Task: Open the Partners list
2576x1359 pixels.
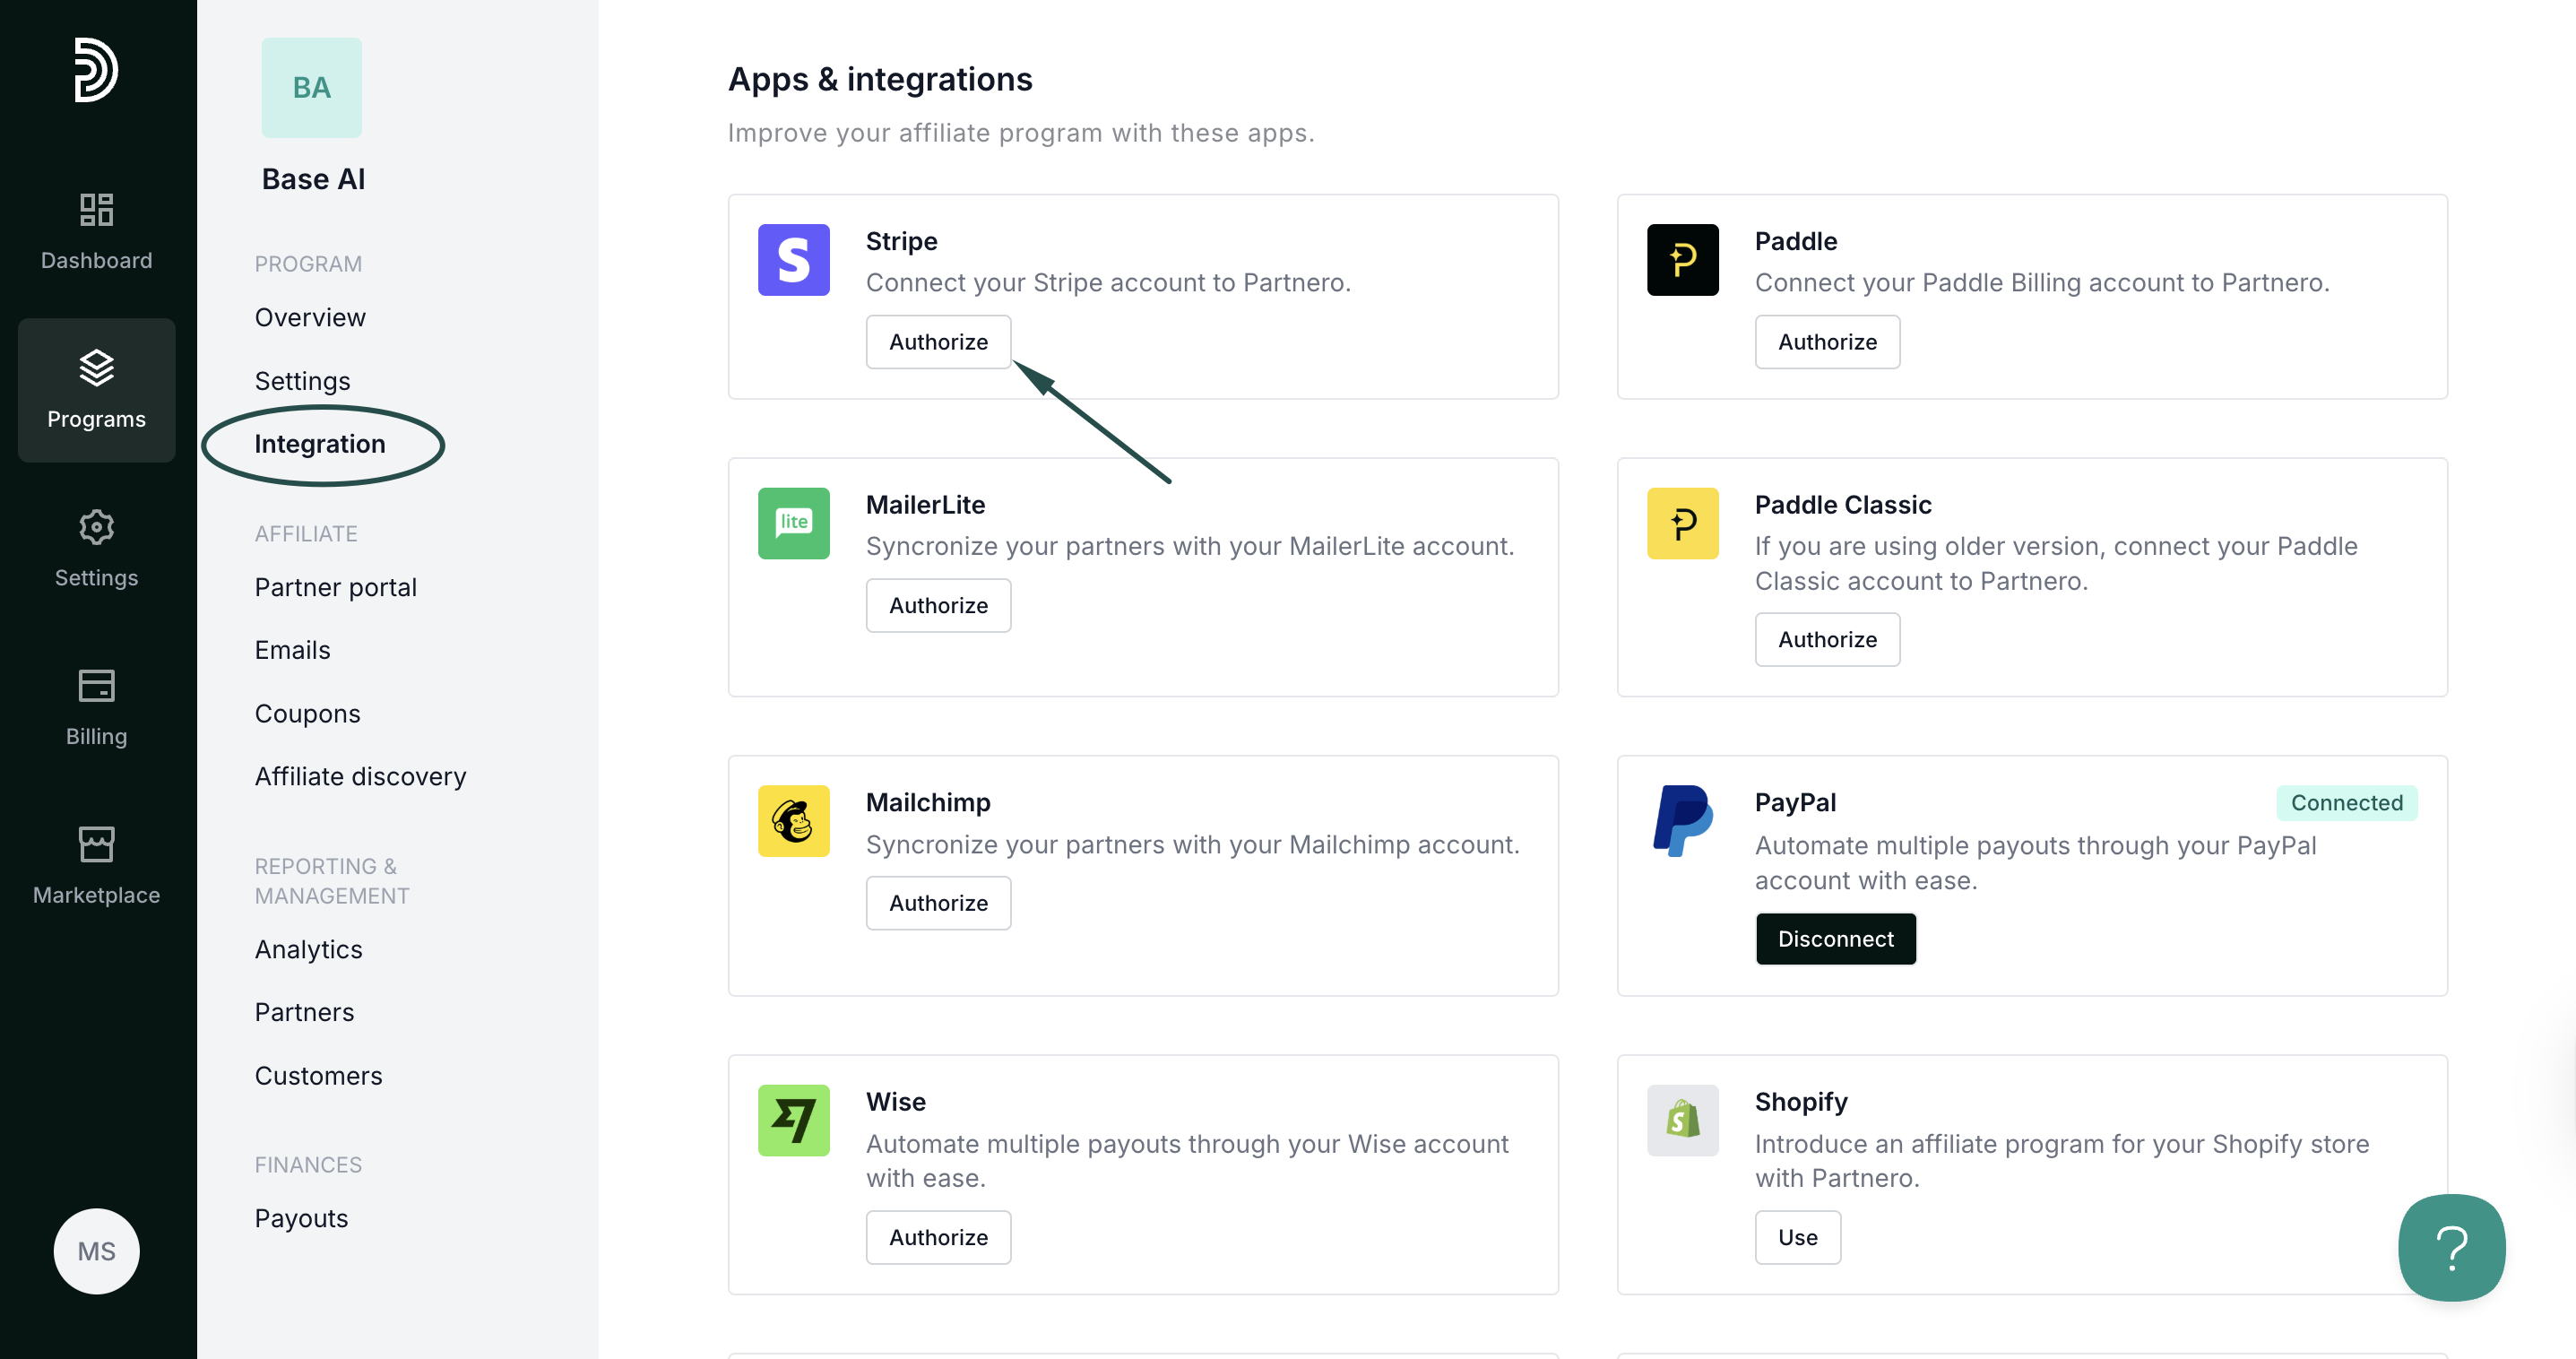Action: point(304,1012)
